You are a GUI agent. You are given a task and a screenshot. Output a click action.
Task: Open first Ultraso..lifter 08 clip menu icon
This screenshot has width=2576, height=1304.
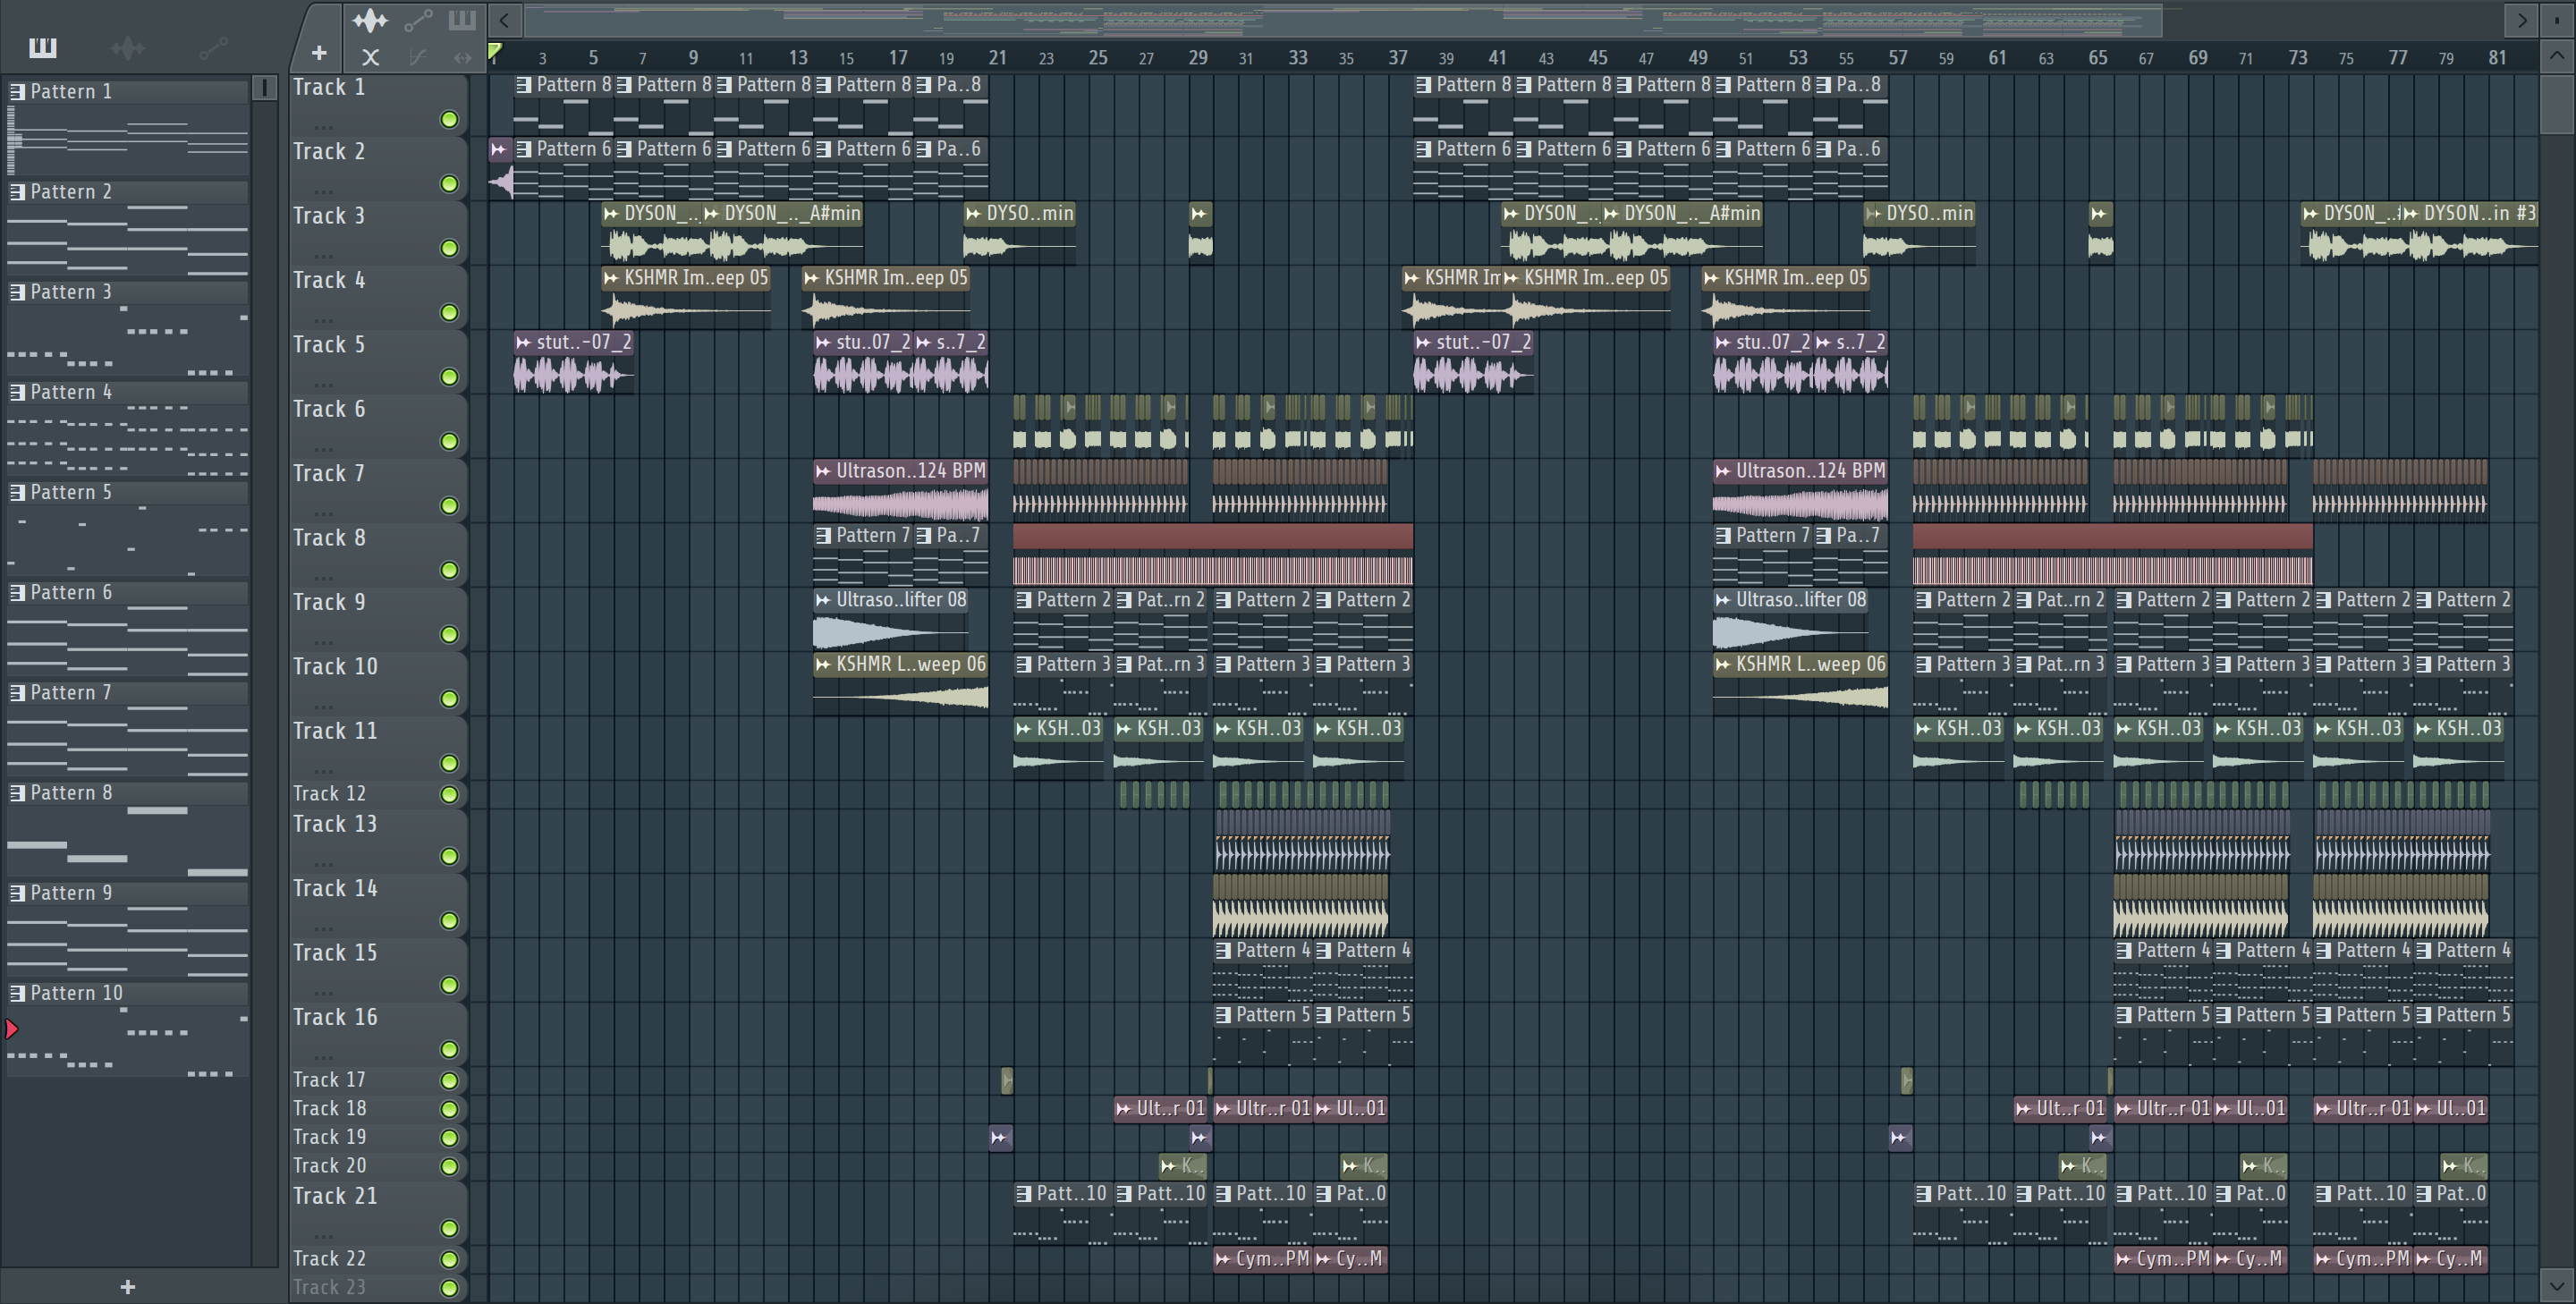click(x=823, y=600)
